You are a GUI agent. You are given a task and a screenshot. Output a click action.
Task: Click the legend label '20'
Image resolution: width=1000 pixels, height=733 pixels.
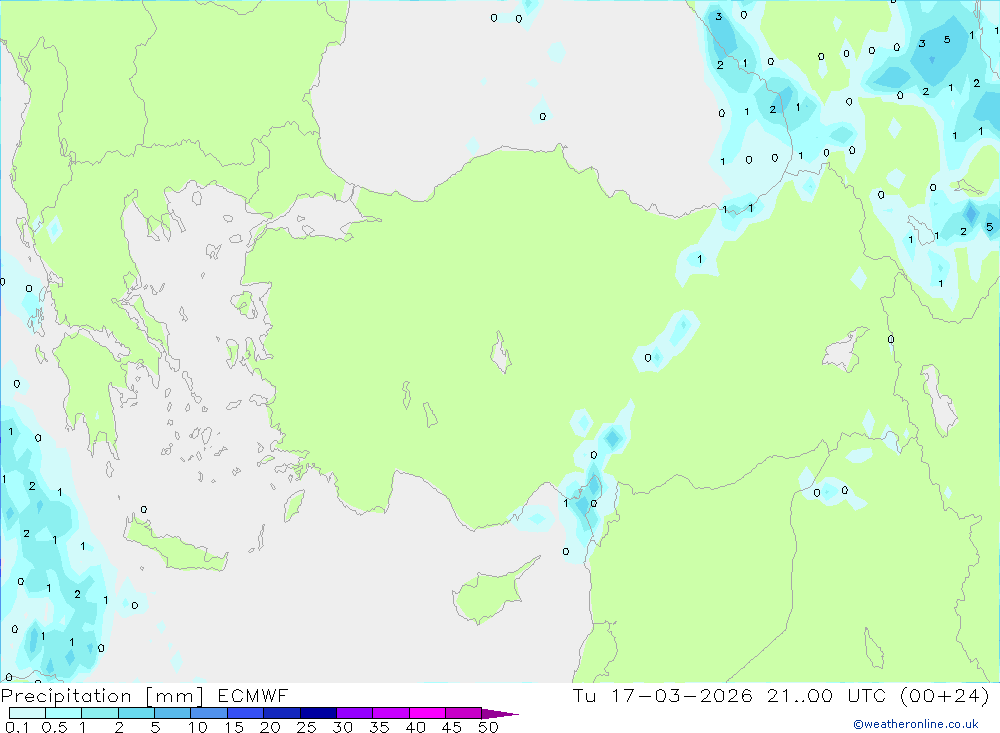(270, 727)
